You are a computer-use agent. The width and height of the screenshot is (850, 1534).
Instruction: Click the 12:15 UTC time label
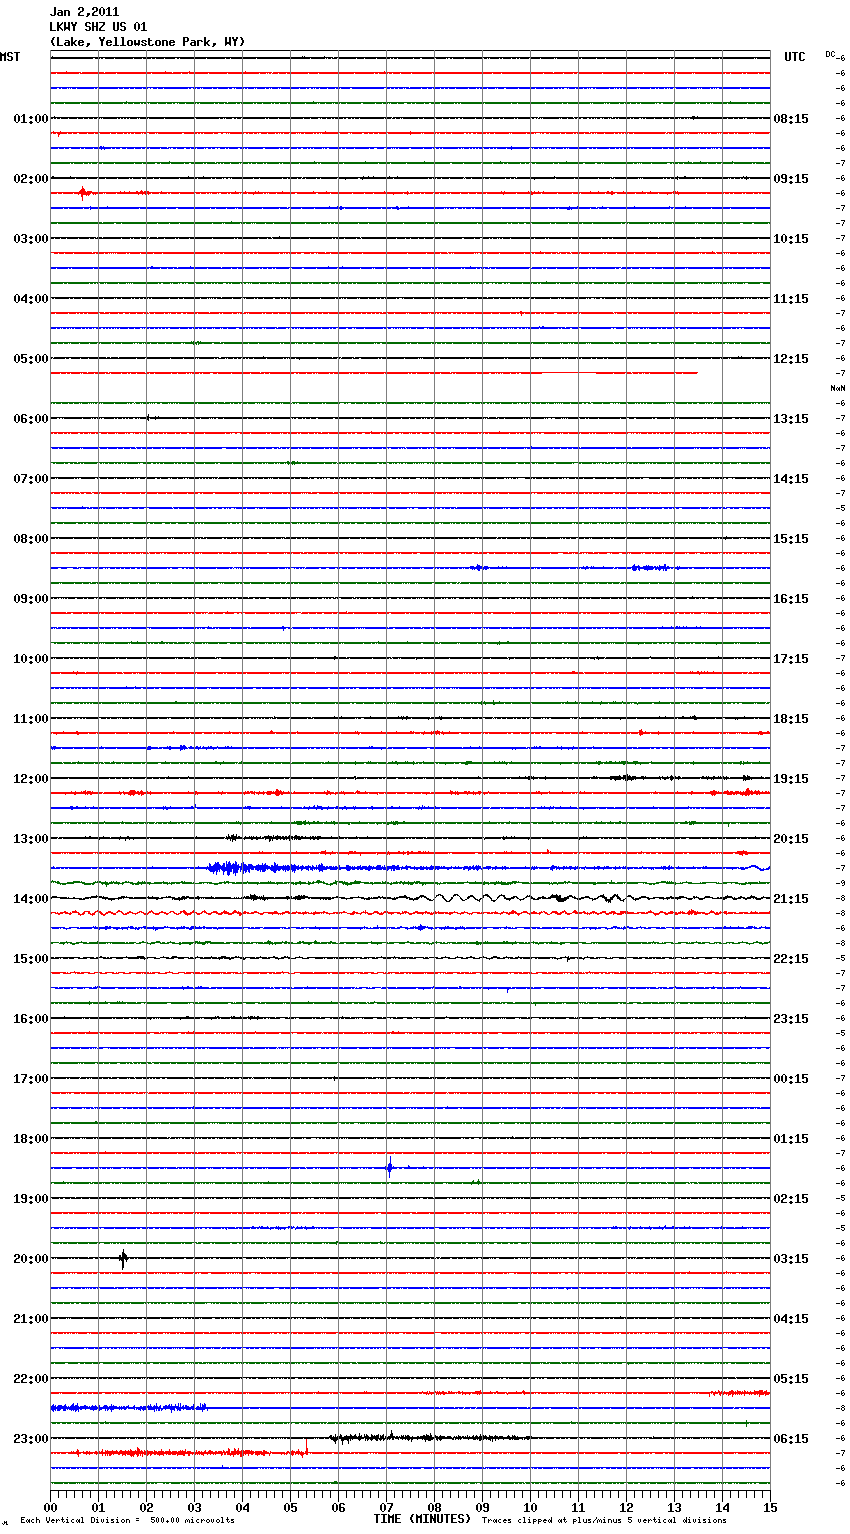point(791,358)
